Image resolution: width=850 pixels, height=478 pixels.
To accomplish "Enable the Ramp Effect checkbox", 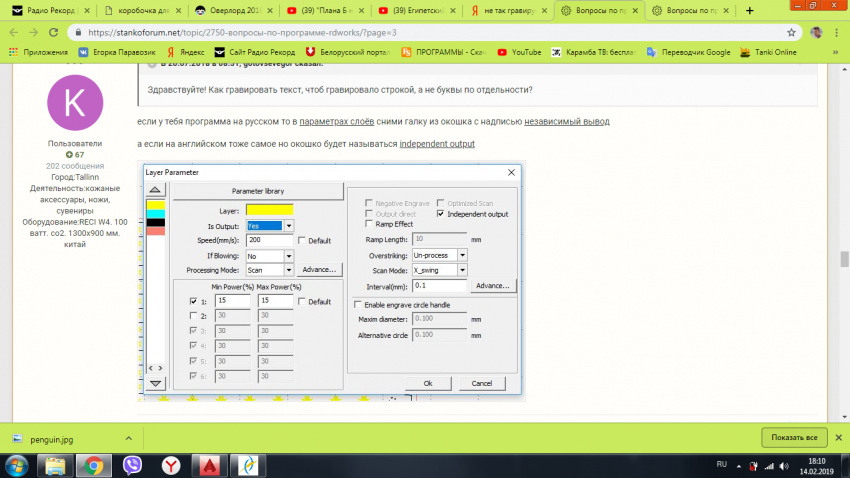I will pos(368,225).
